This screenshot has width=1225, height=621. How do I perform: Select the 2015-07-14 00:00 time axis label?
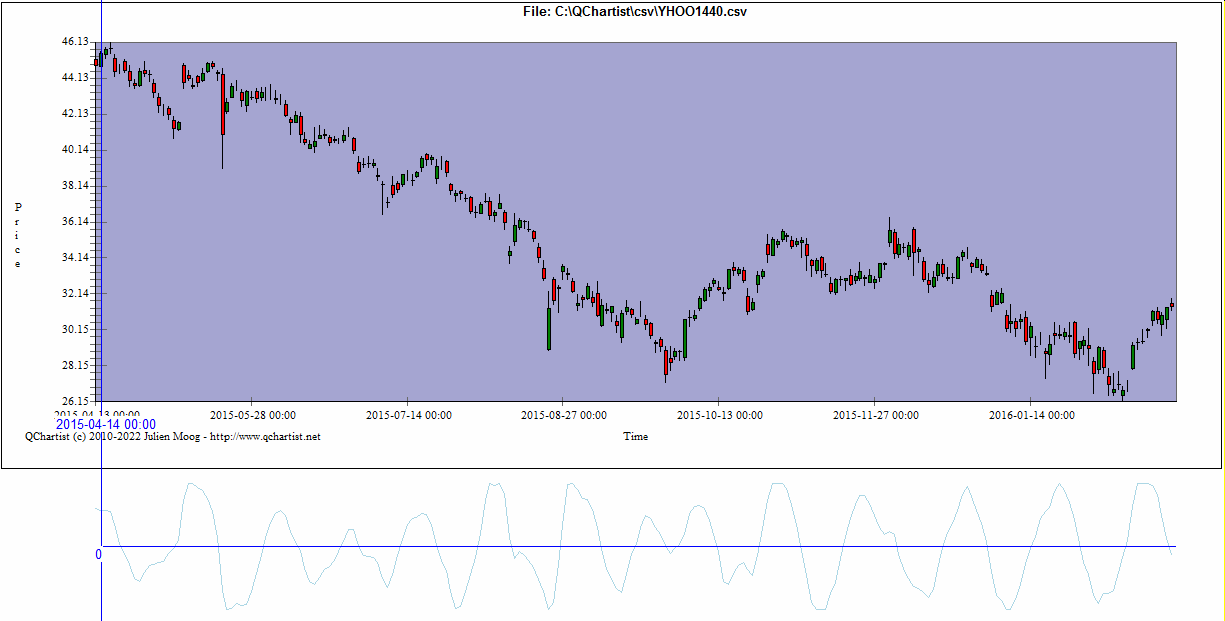pos(408,415)
